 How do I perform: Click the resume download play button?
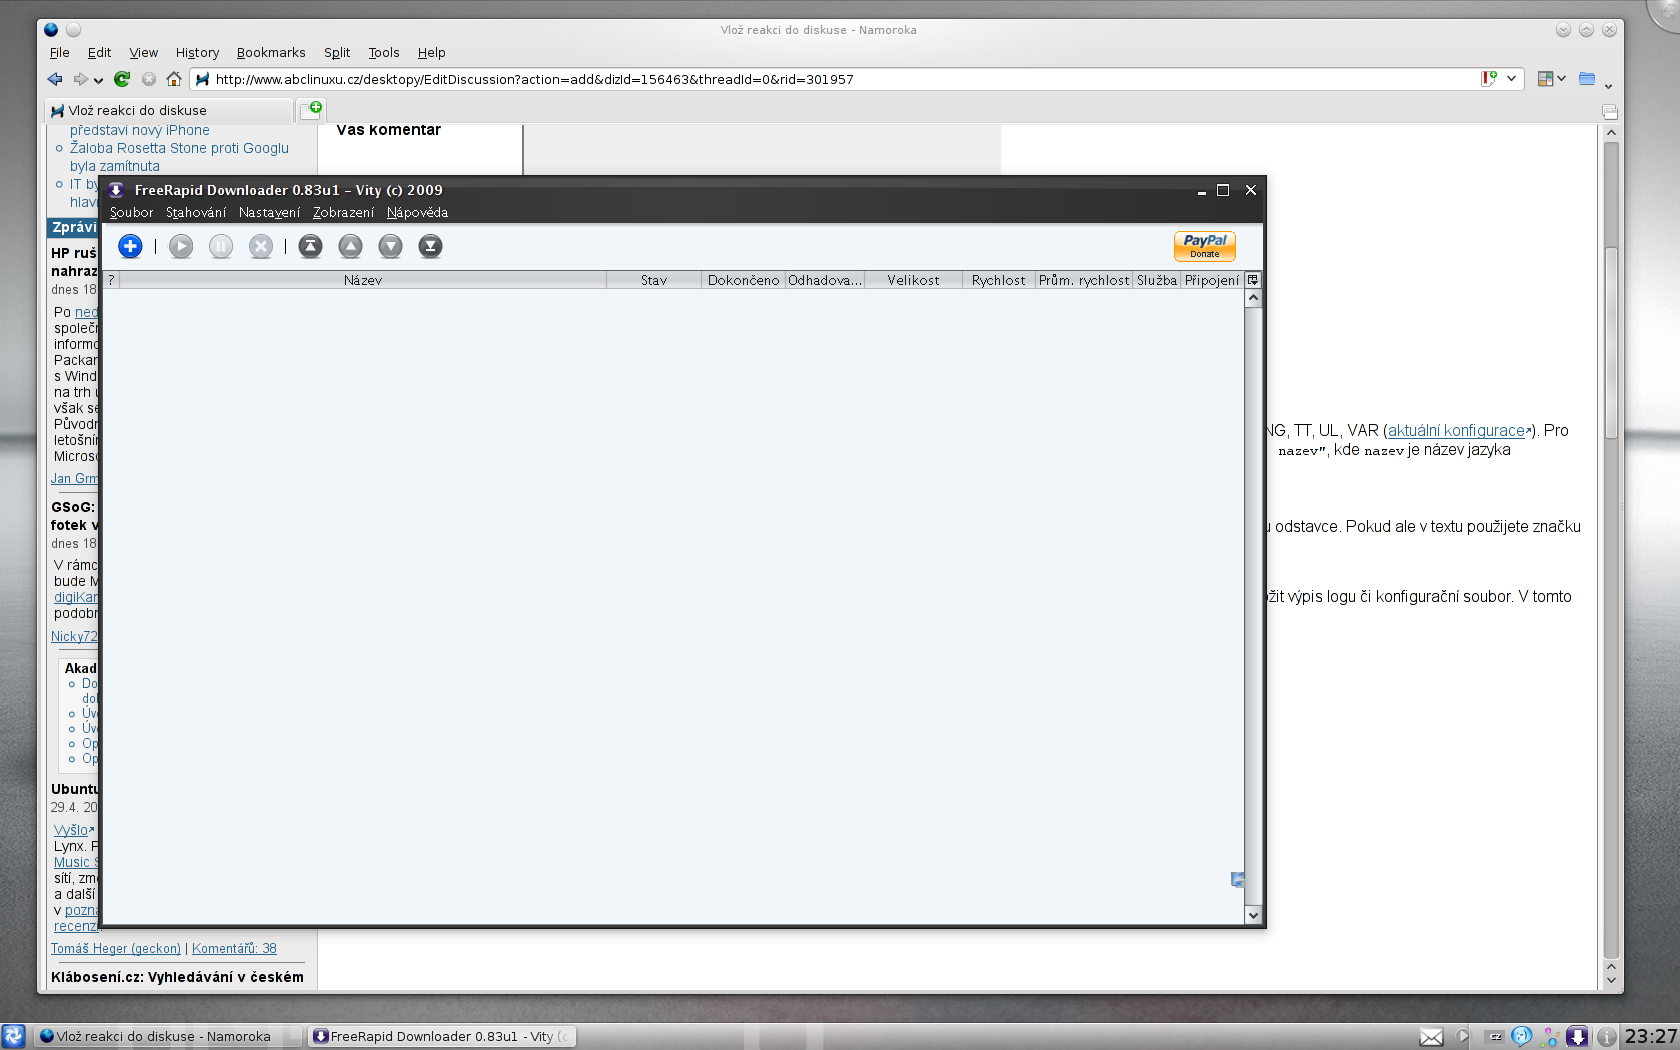click(181, 246)
